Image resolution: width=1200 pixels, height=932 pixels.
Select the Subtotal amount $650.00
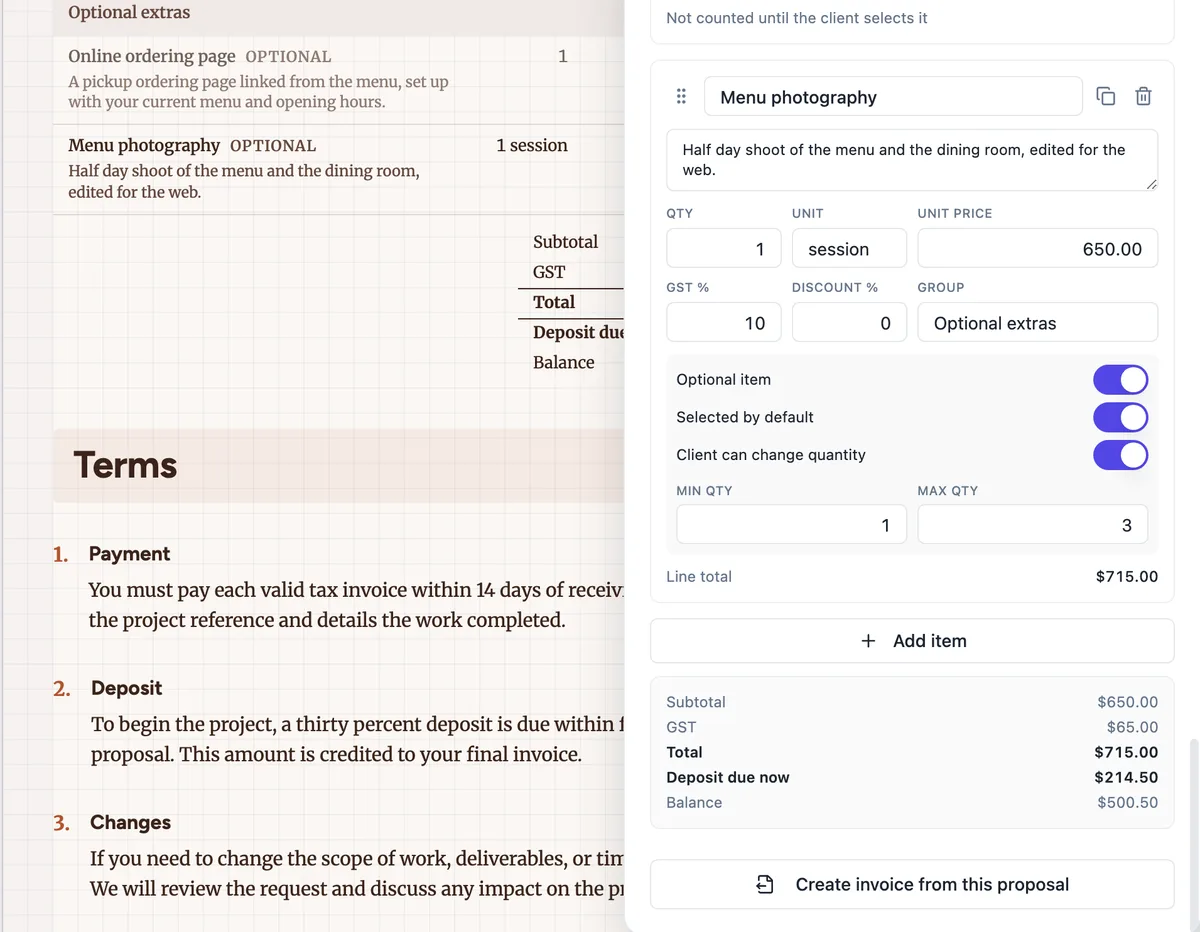pyautogui.click(x=1127, y=702)
